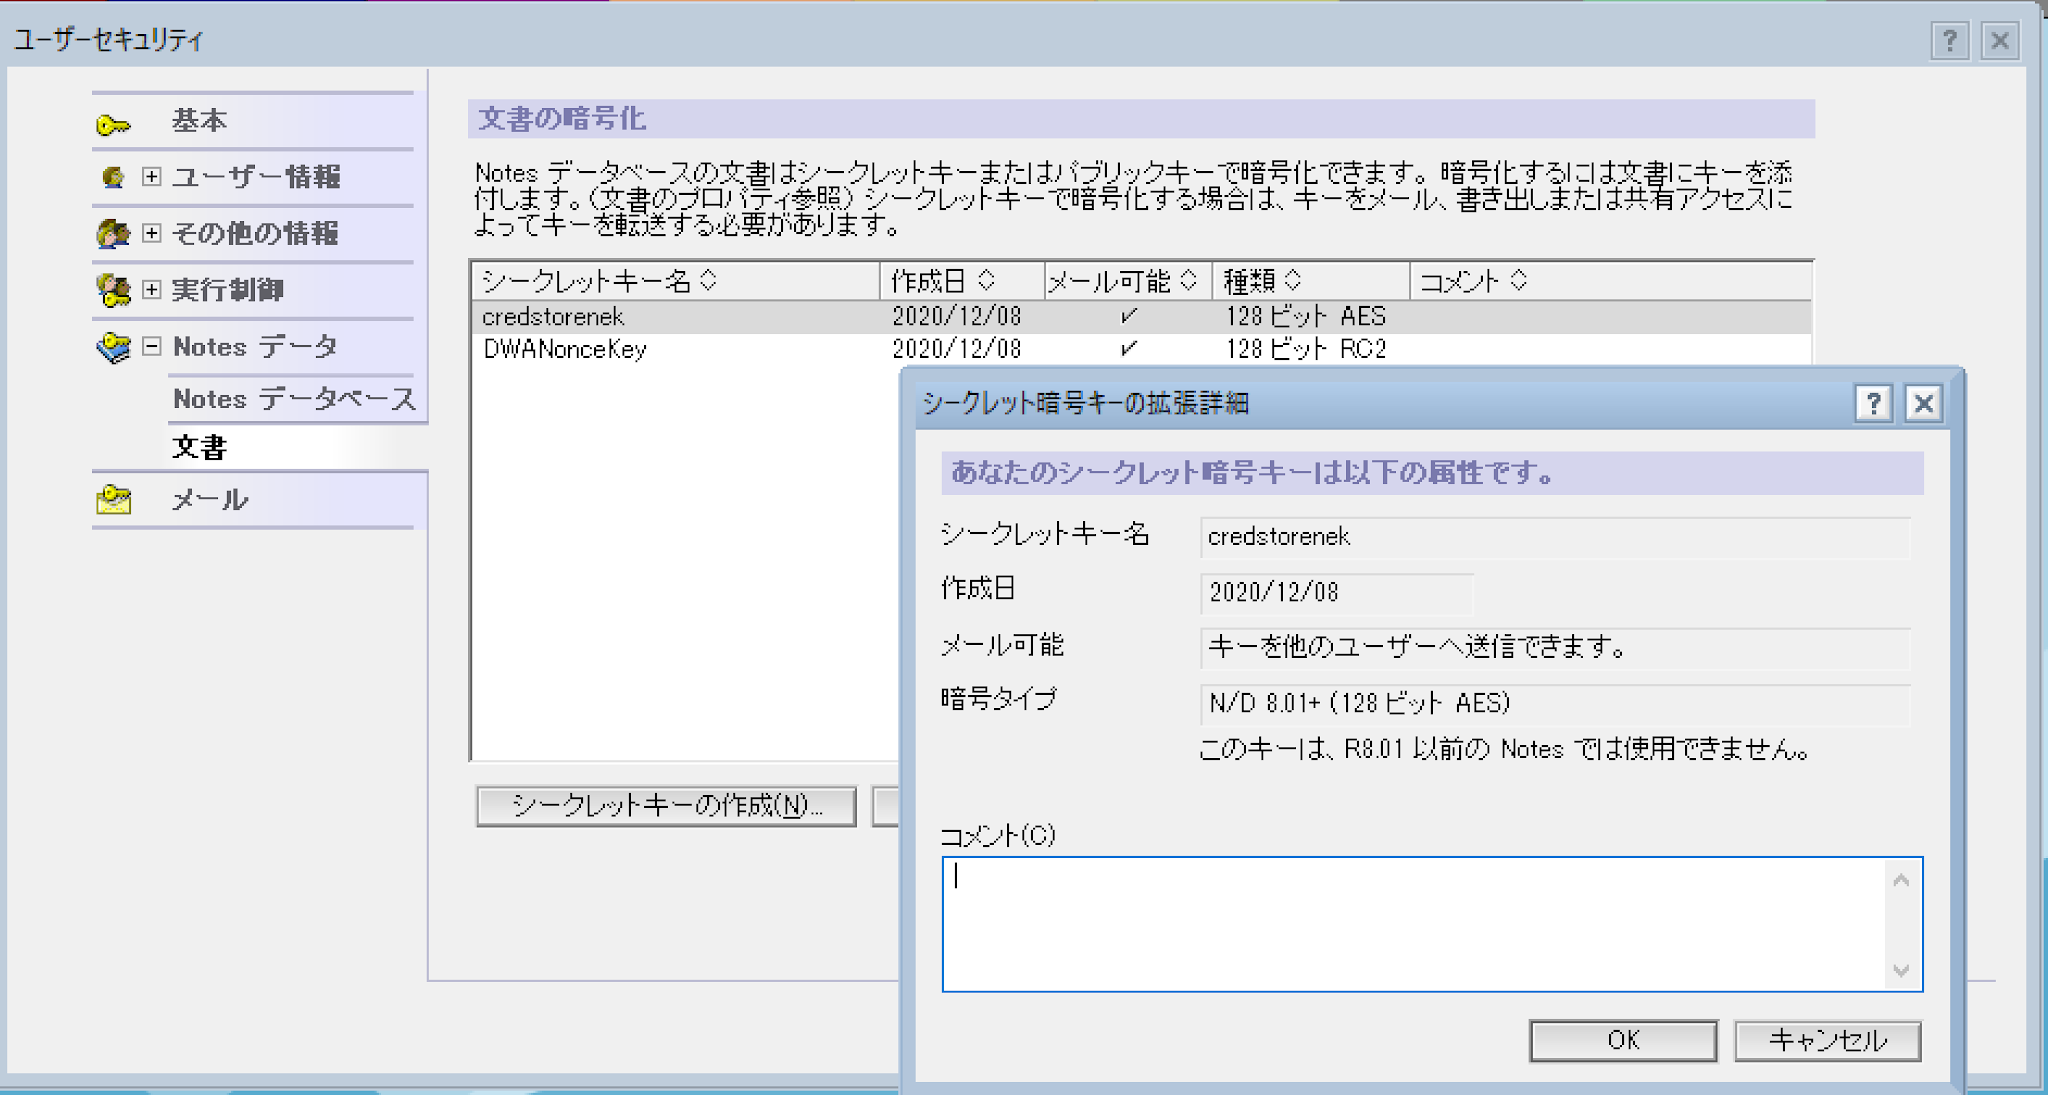
Task: Click the メール envelope icon
Action: pos(113,499)
